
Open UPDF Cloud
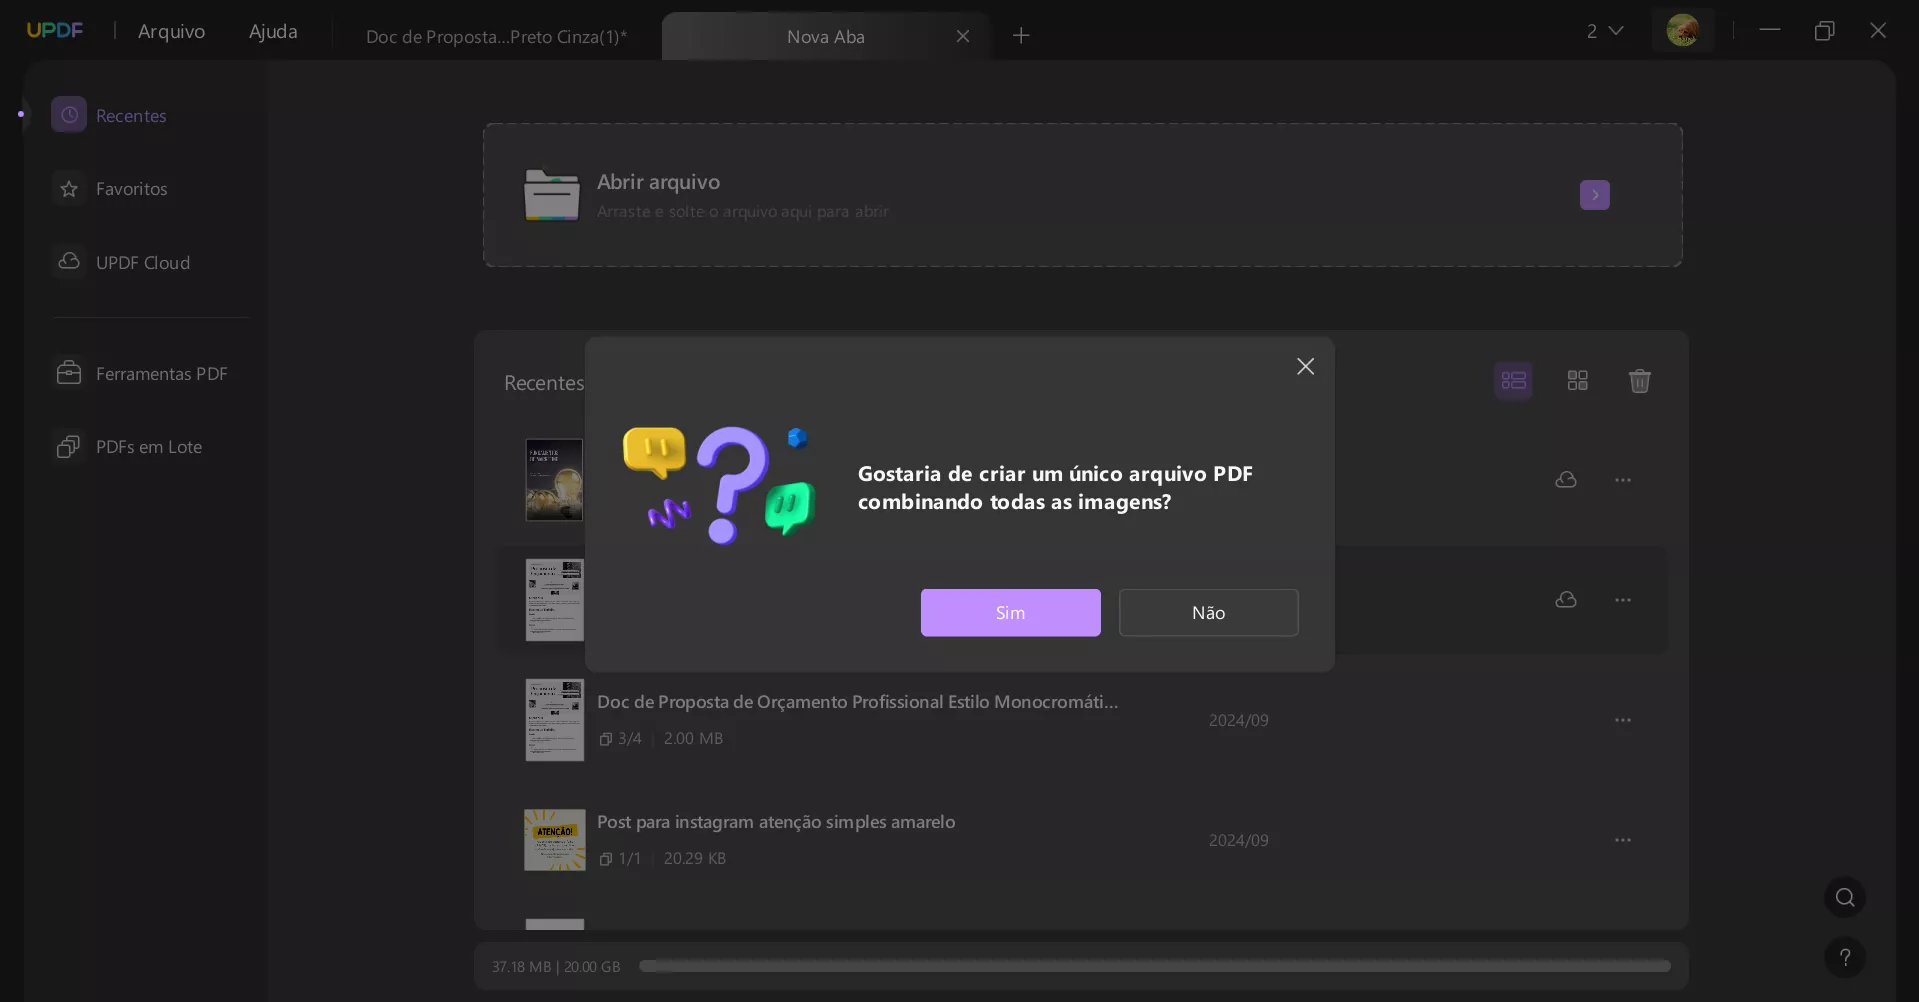pos(142,262)
